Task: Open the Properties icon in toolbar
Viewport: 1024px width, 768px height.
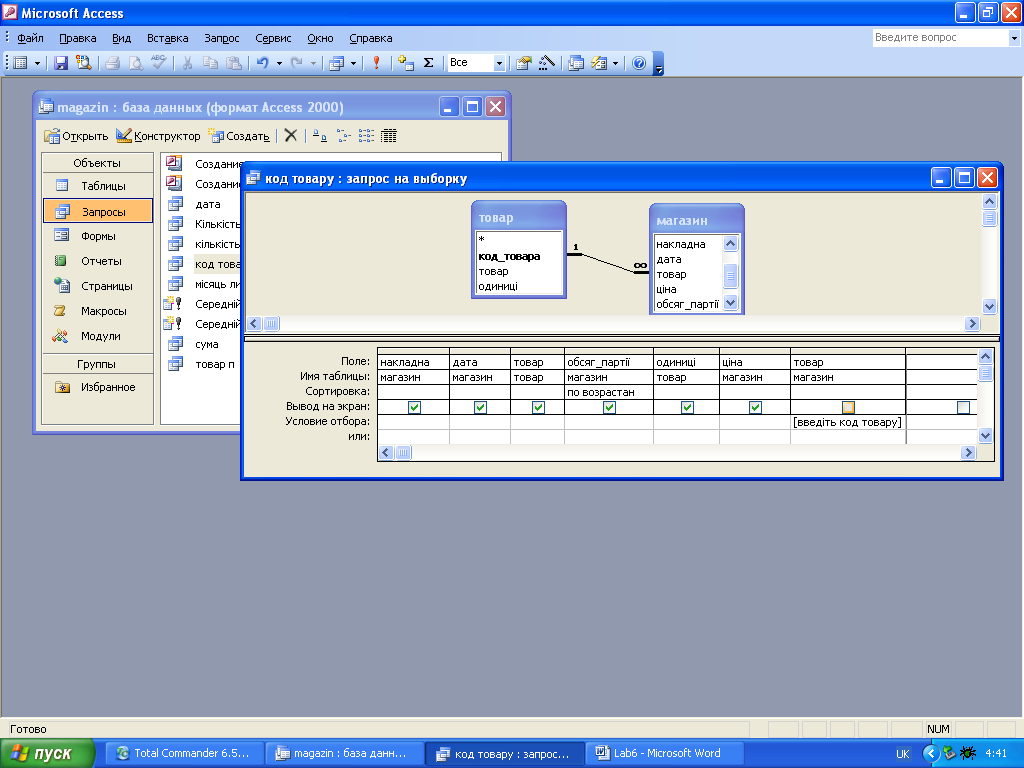Action: pyautogui.click(x=523, y=63)
